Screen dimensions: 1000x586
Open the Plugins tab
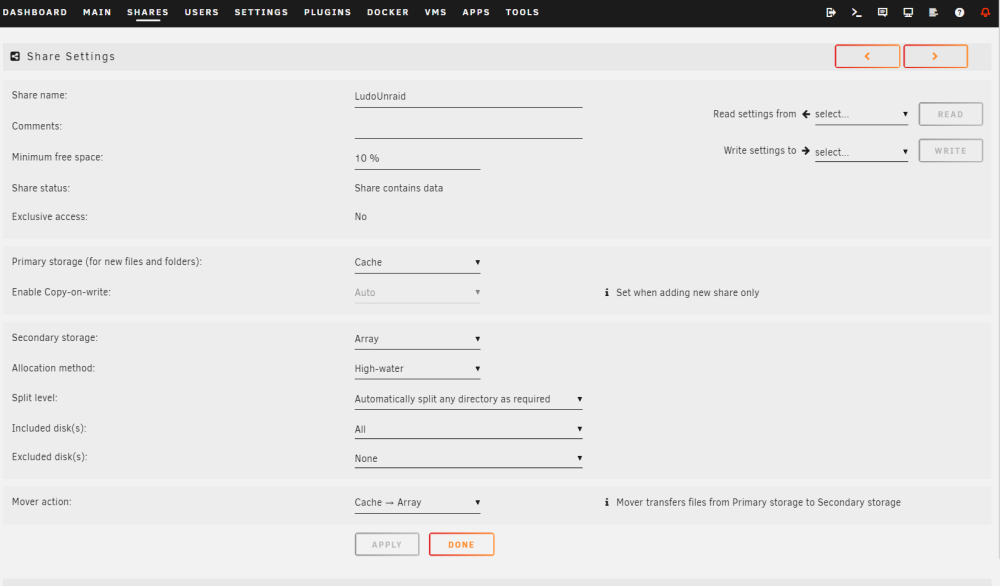pyautogui.click(x=327, y=12)
